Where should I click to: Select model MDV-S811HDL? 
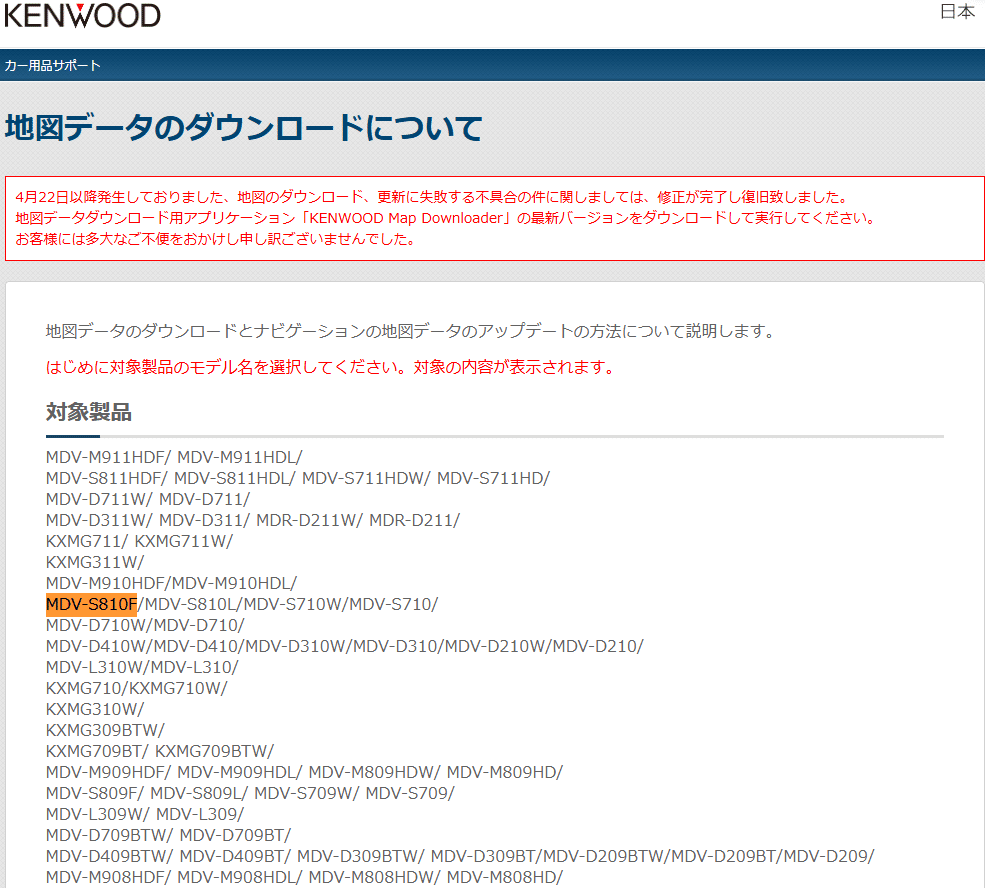pyautogui.click(x=232, y=478)
